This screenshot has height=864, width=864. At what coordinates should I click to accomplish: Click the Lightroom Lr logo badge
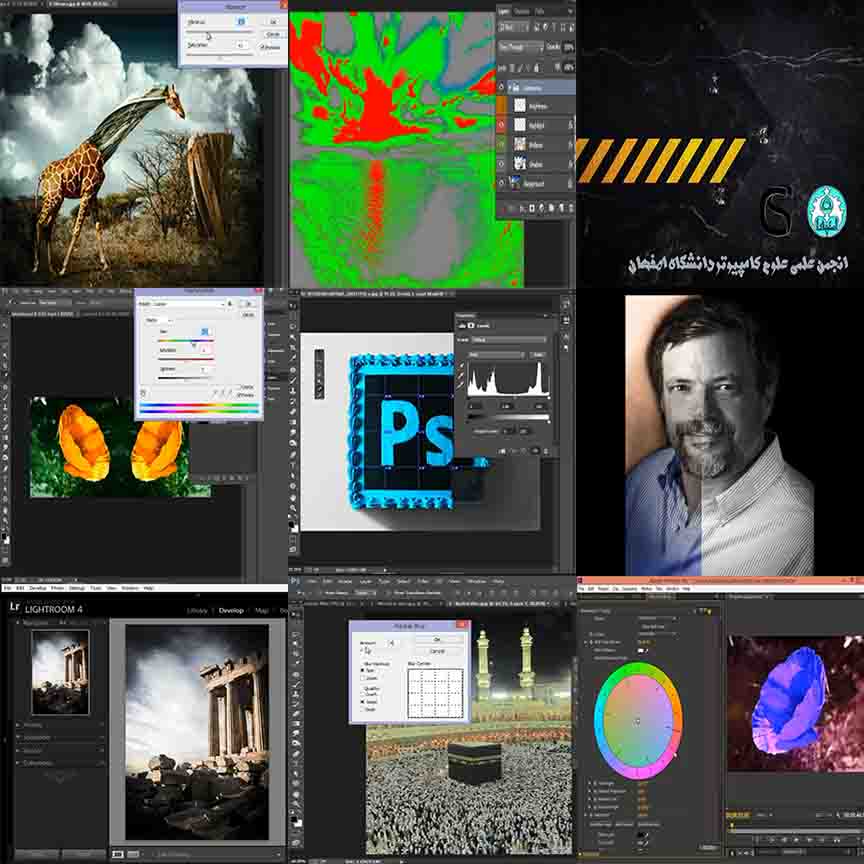15,606
